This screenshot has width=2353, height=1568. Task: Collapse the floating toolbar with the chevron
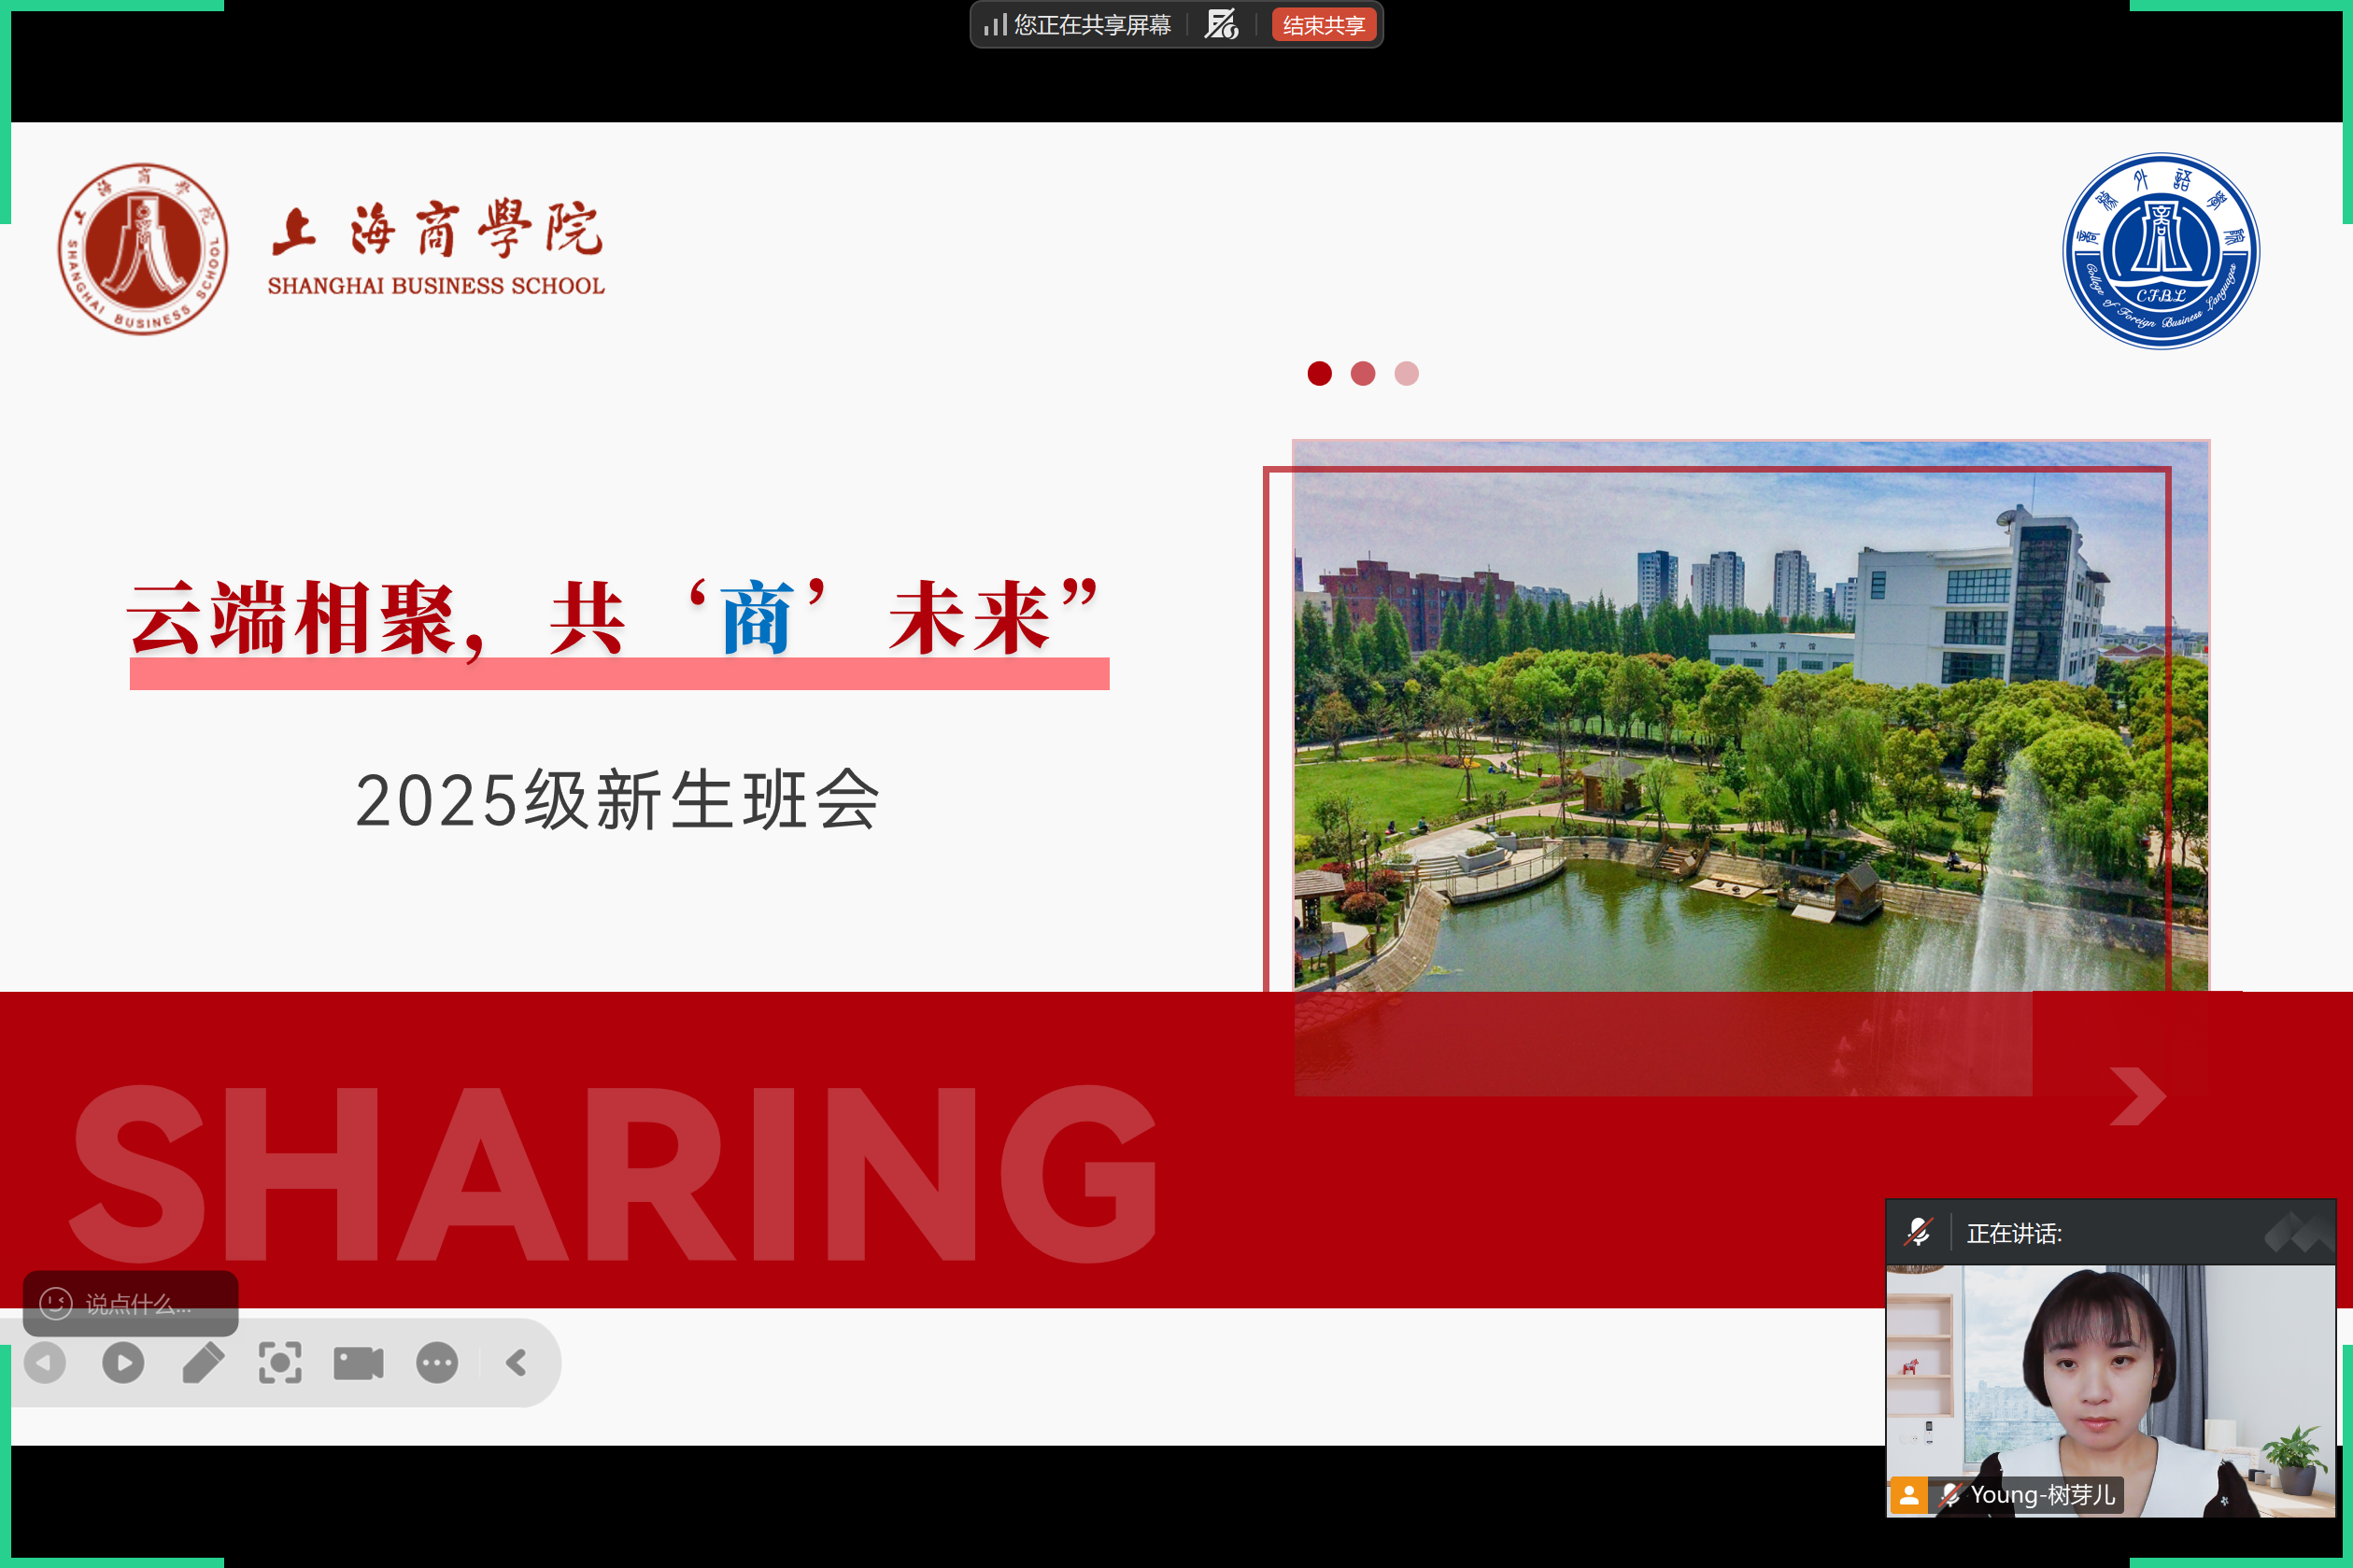pyautogui.click(x=517, y=1361)
